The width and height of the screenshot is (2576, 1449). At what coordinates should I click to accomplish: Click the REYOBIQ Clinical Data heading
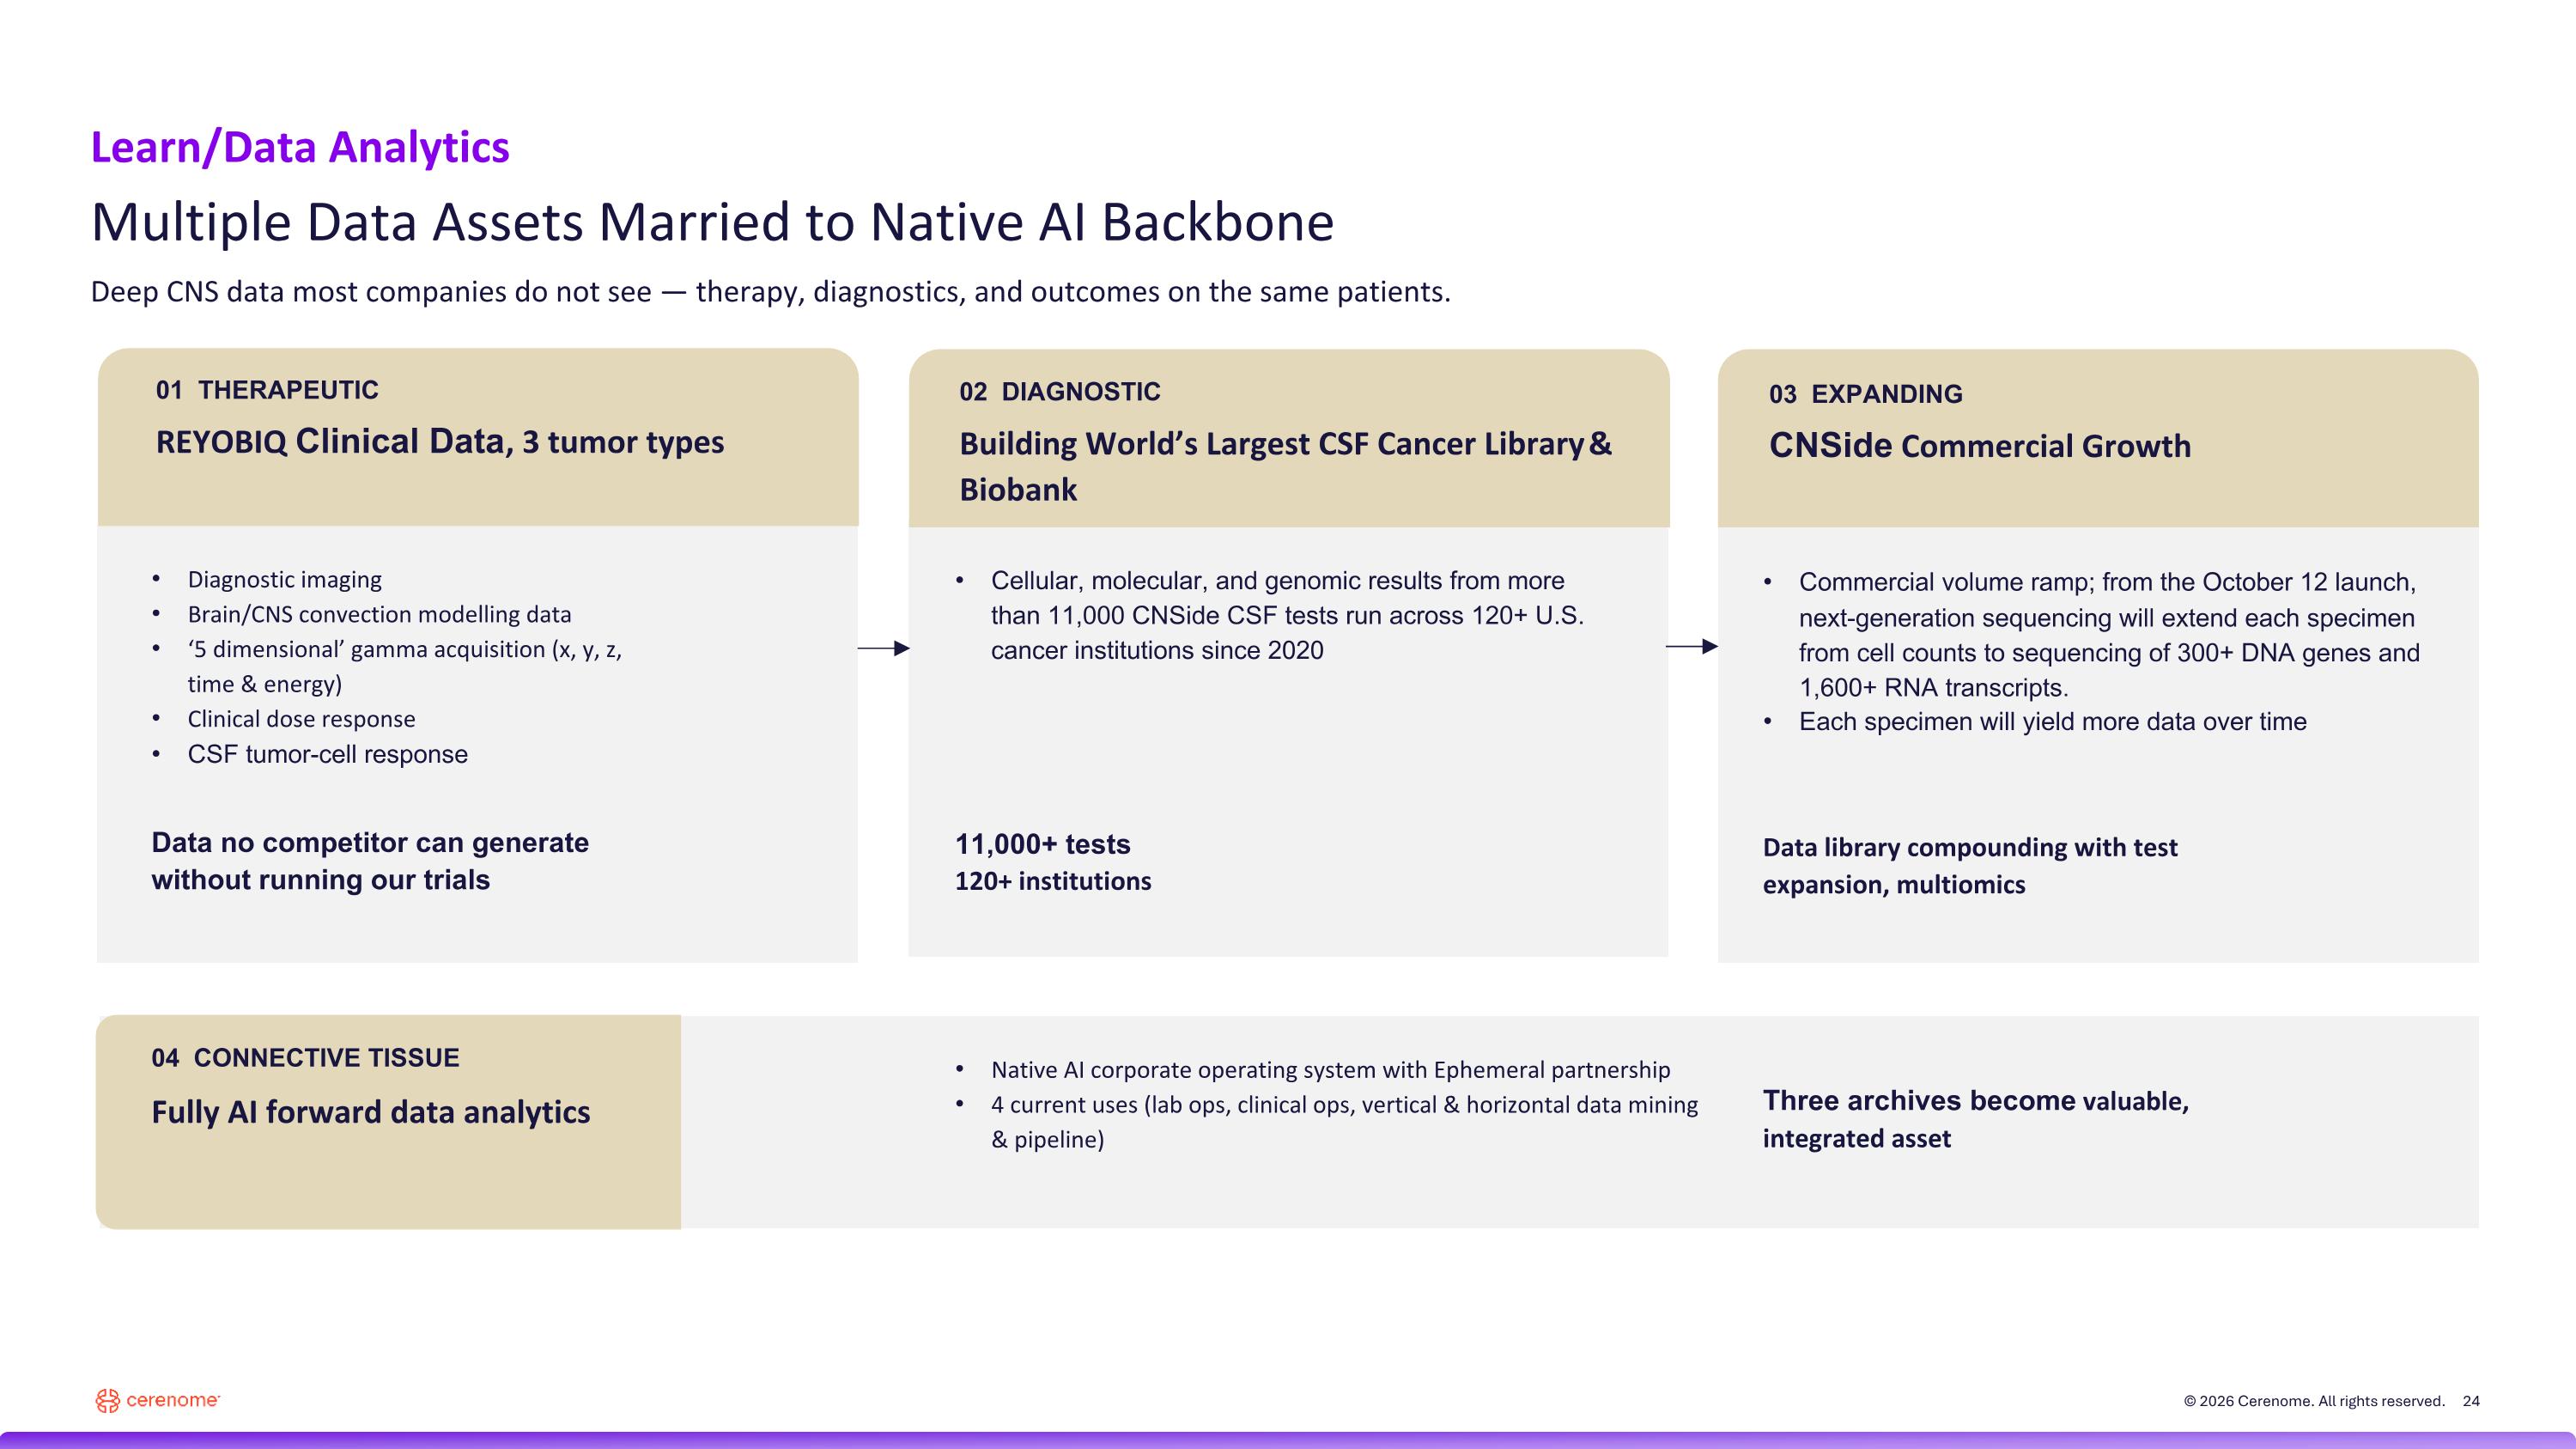pos(440,441)
